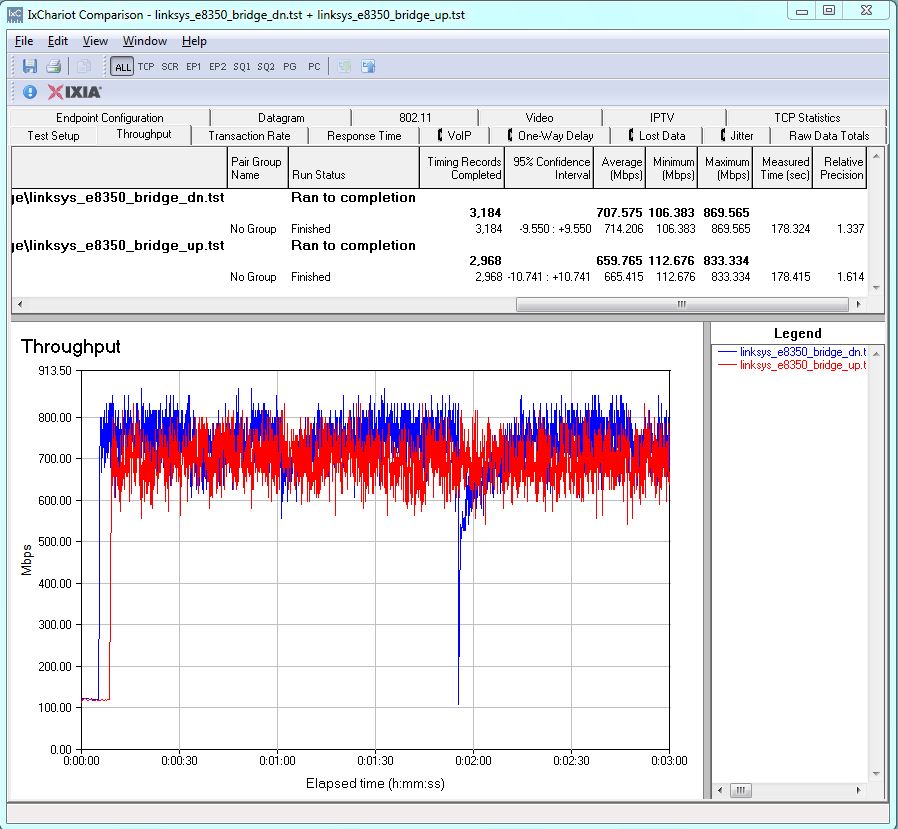Click the Legend horizontal scrollbar thumb
Screen dimensions: 898x829
[741, 790]
